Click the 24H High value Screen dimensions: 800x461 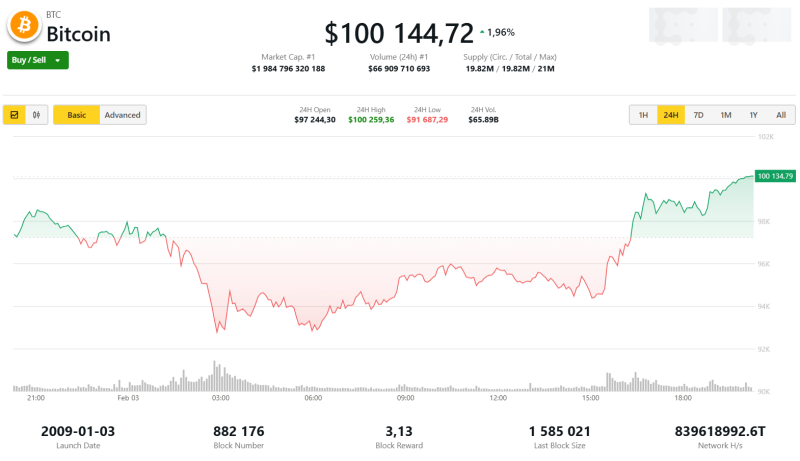click(371, 120)
